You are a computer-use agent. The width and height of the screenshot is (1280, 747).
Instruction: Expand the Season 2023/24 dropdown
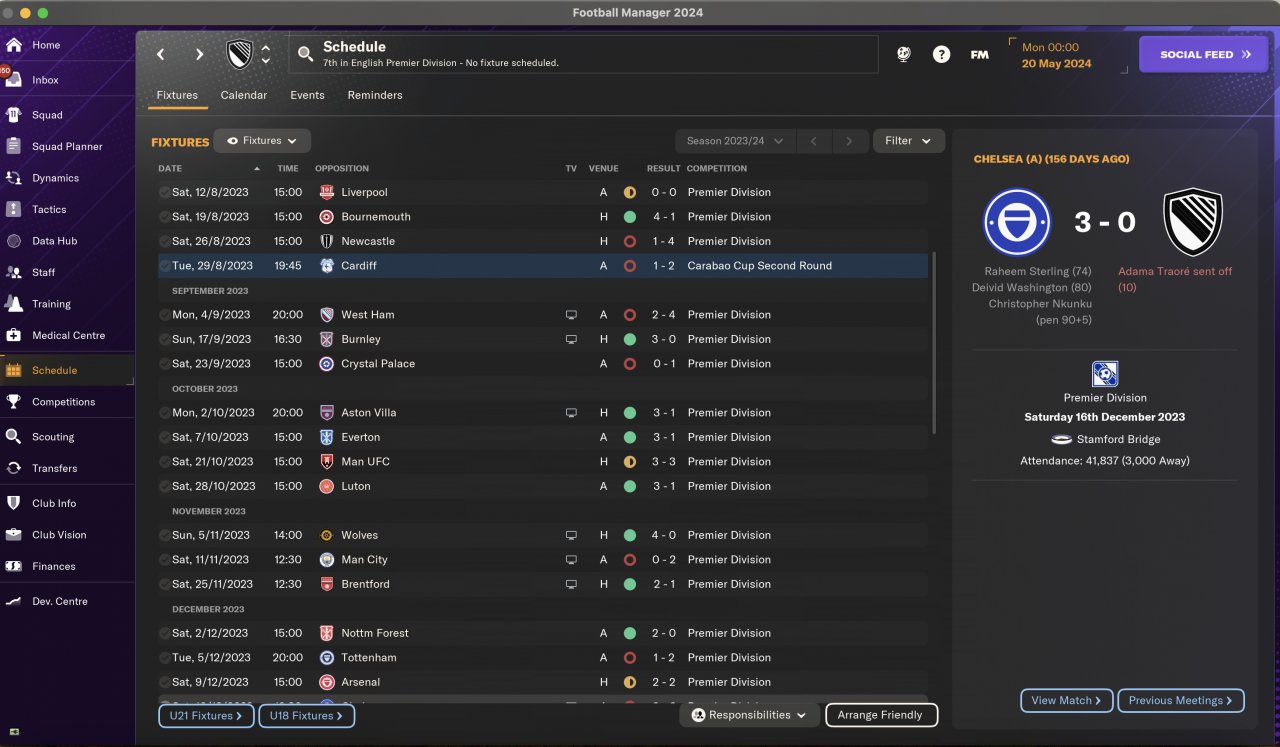click(735, 141)
